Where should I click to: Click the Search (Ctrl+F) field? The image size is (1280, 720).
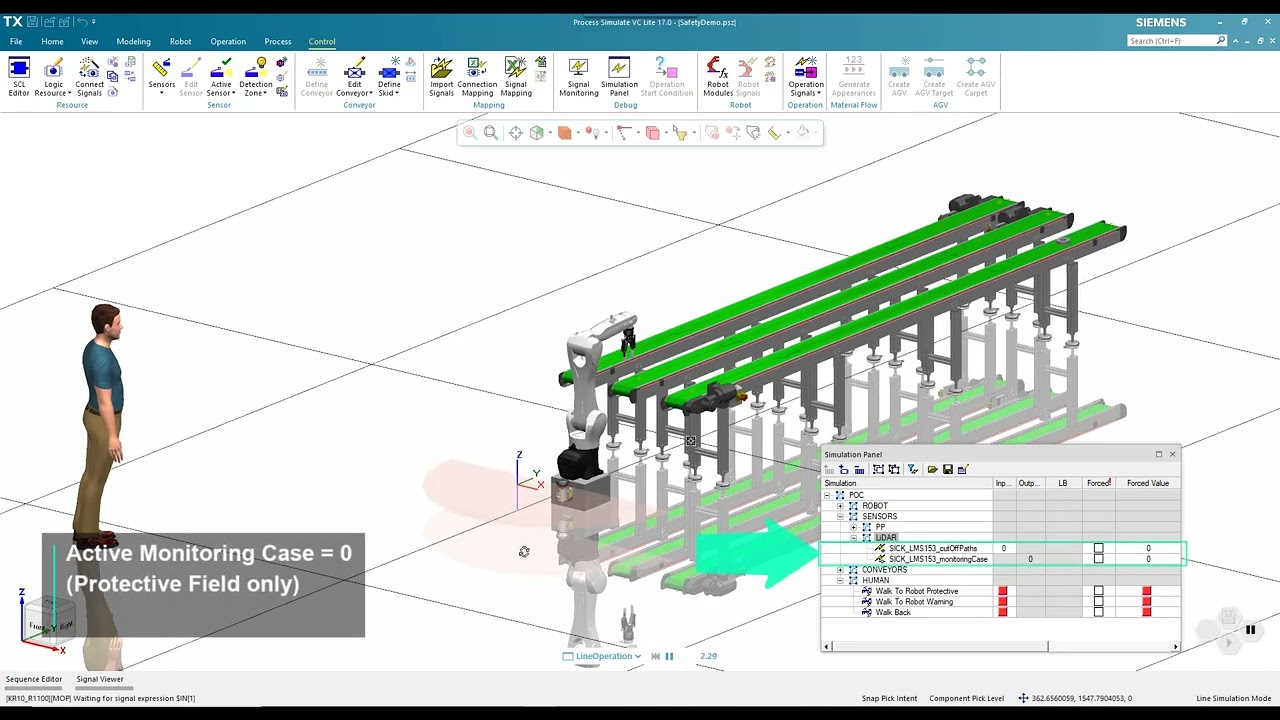[x=1176, y=41]
